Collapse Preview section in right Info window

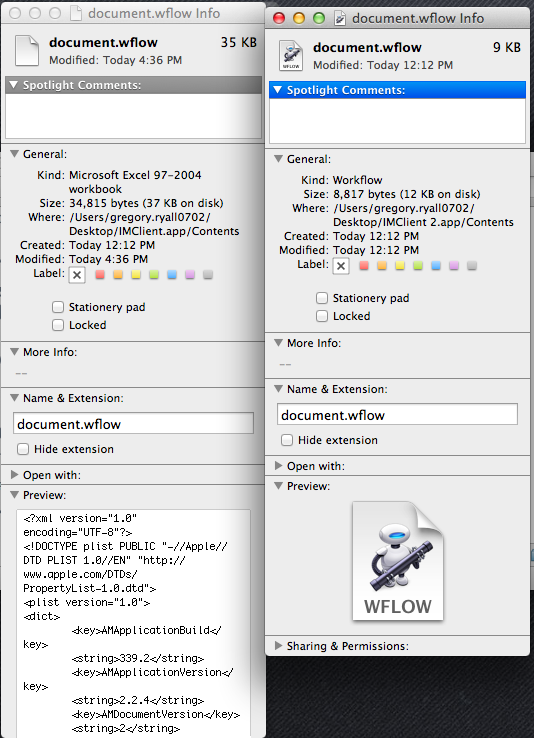(x=279, y=486)
